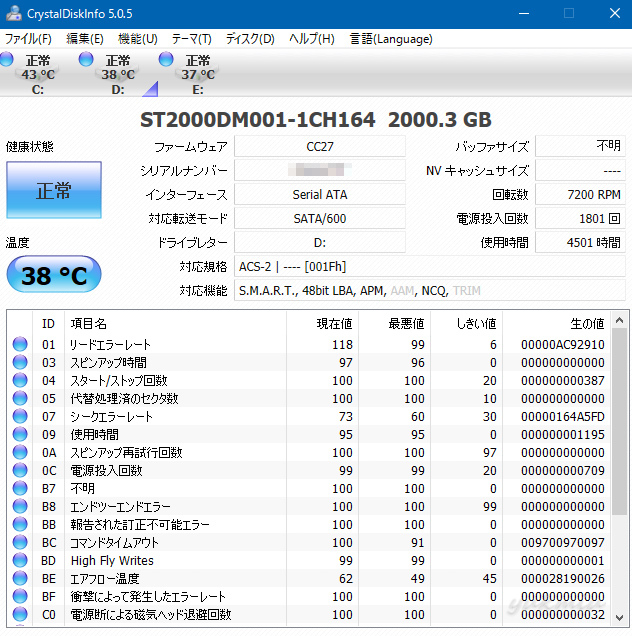
Task: Open the テーマ(T) menu
Action: (191, 39)
